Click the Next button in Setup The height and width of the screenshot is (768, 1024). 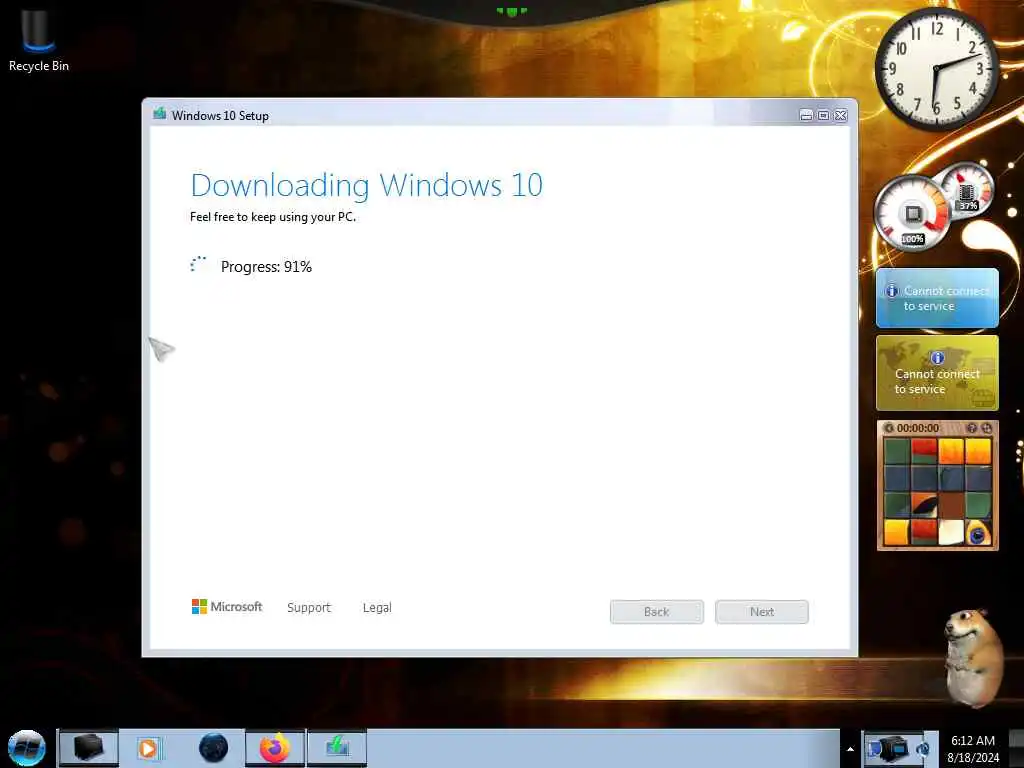(761, 612)
